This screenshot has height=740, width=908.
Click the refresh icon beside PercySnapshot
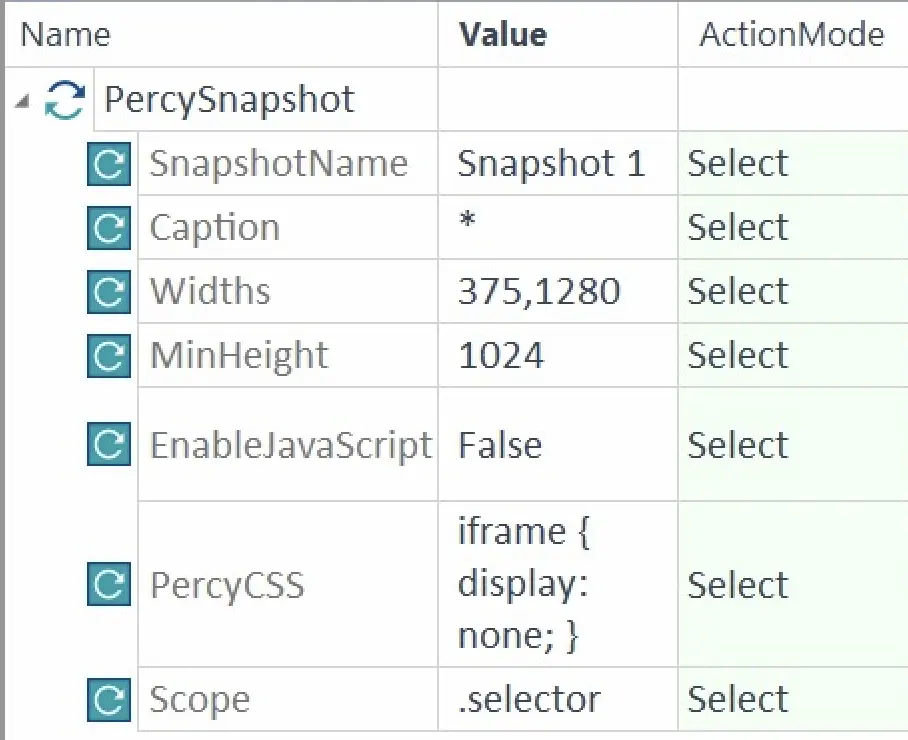click(x=64, y=99)
